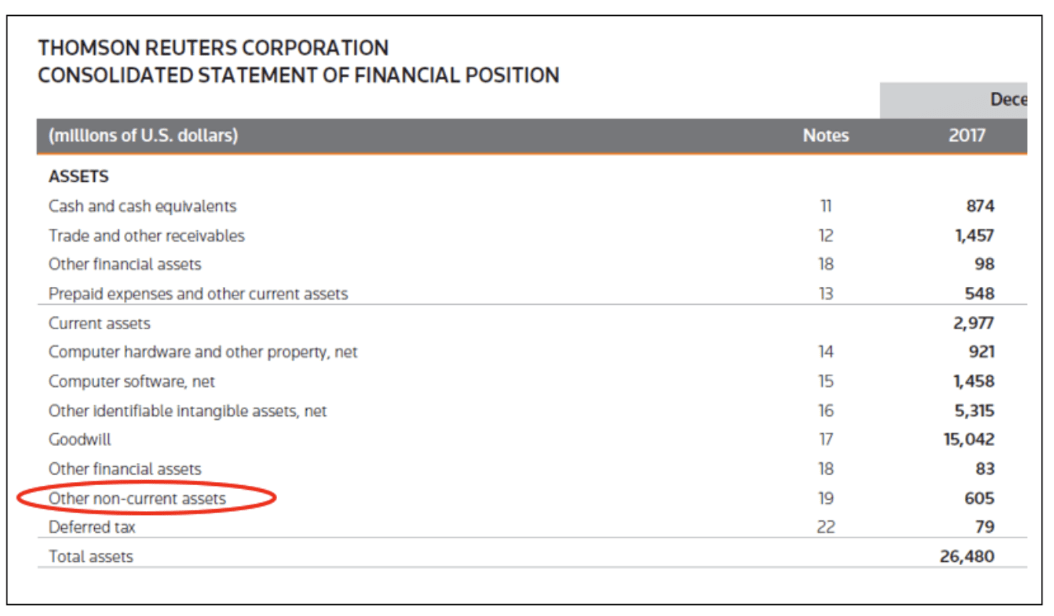1054x616 pixels.
Task: Click the ASSETS section heading
Action: 78,177
